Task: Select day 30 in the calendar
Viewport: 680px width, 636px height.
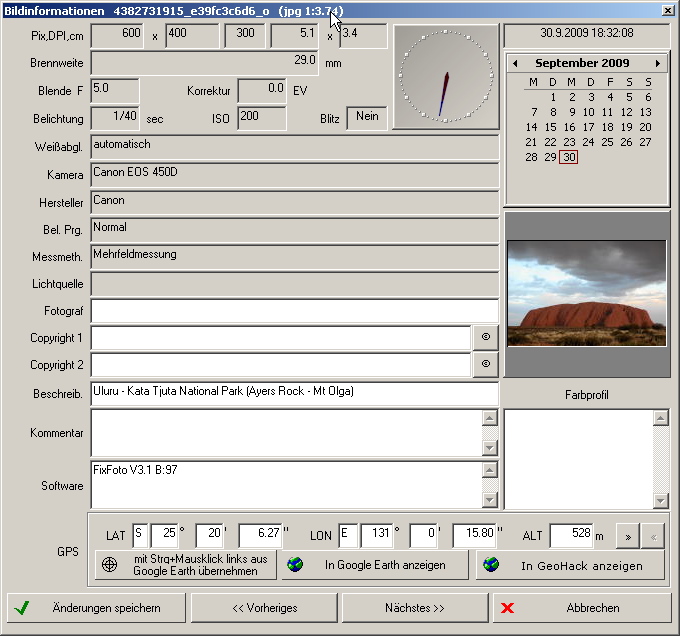Action: tap(569, 157)
